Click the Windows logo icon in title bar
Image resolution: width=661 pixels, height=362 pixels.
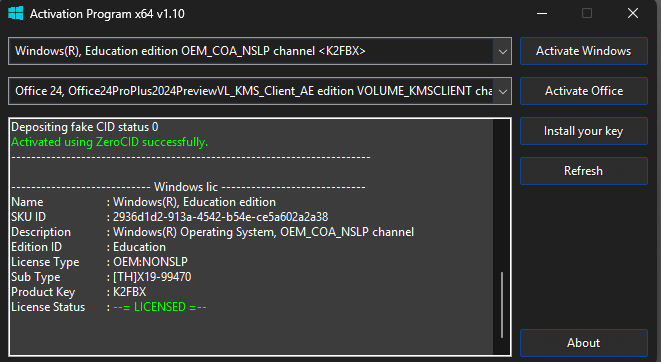click(16, 13)
